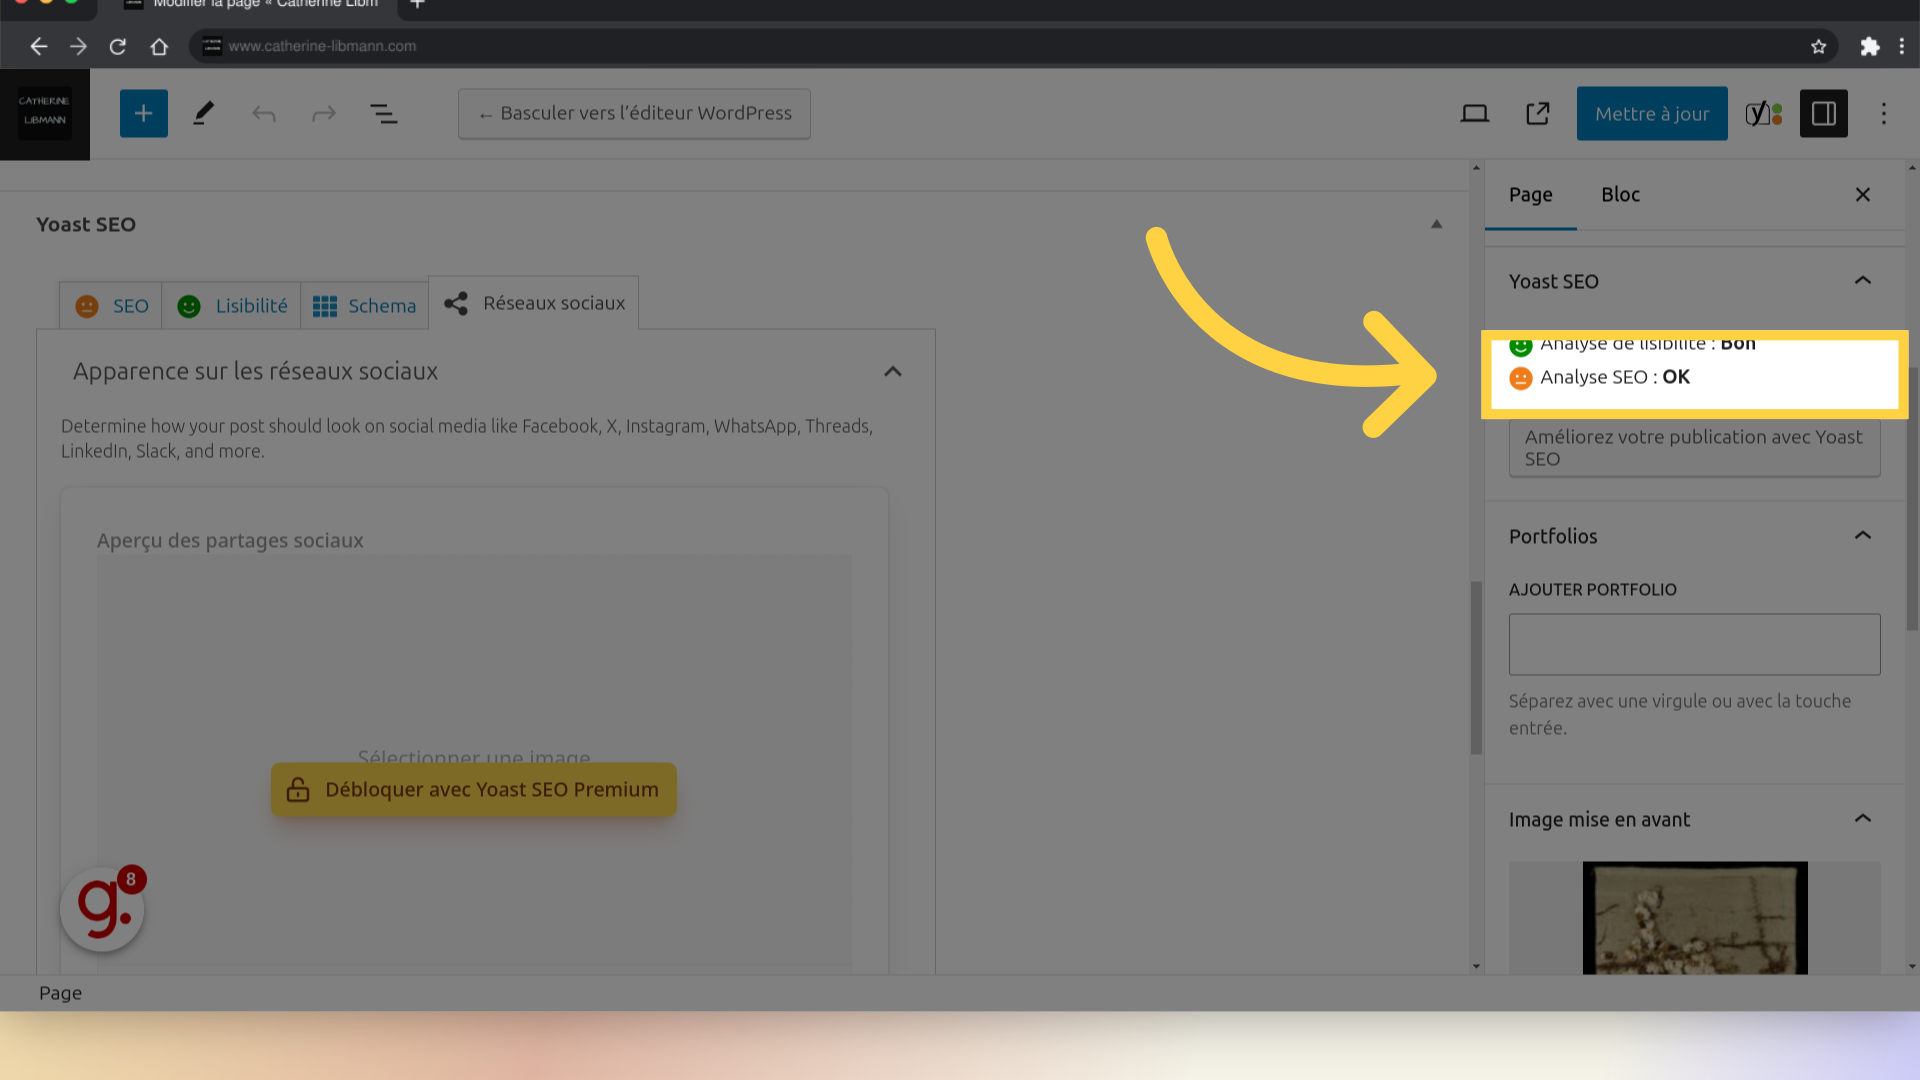Go to the browser home icon

(x=159, y=46)
